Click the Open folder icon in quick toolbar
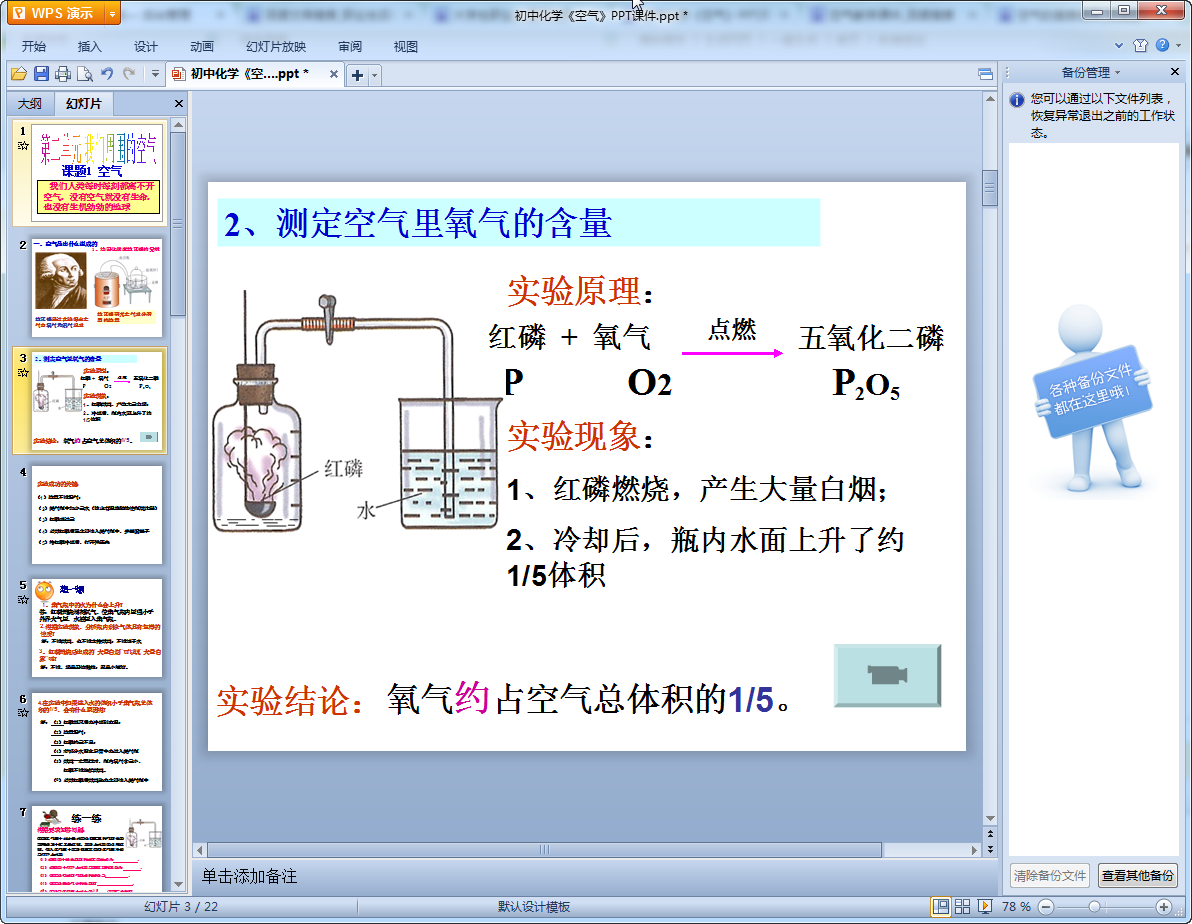Image resolution: width=1192 pixels, height=924 pixels. tap(18, 74)
